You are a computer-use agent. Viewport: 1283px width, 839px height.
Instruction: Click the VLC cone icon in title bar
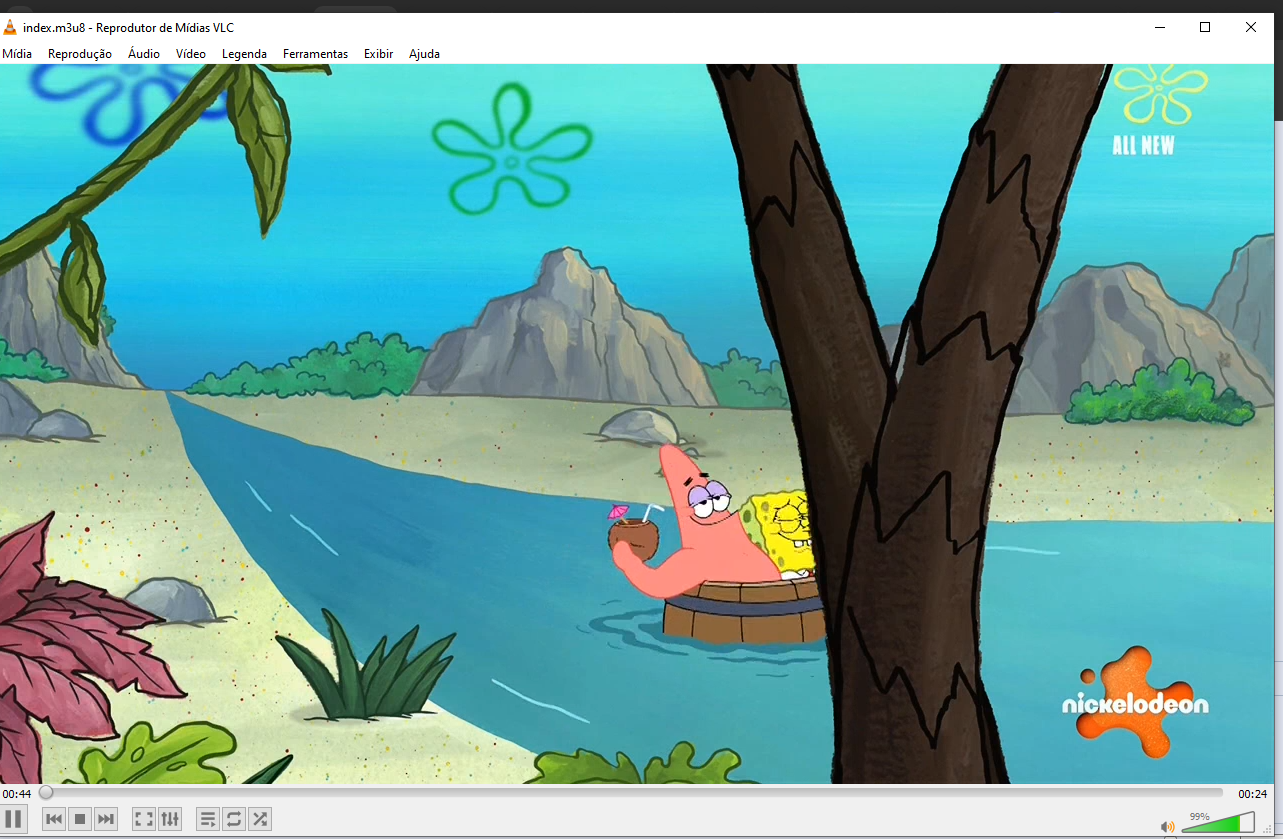point(10,27)
